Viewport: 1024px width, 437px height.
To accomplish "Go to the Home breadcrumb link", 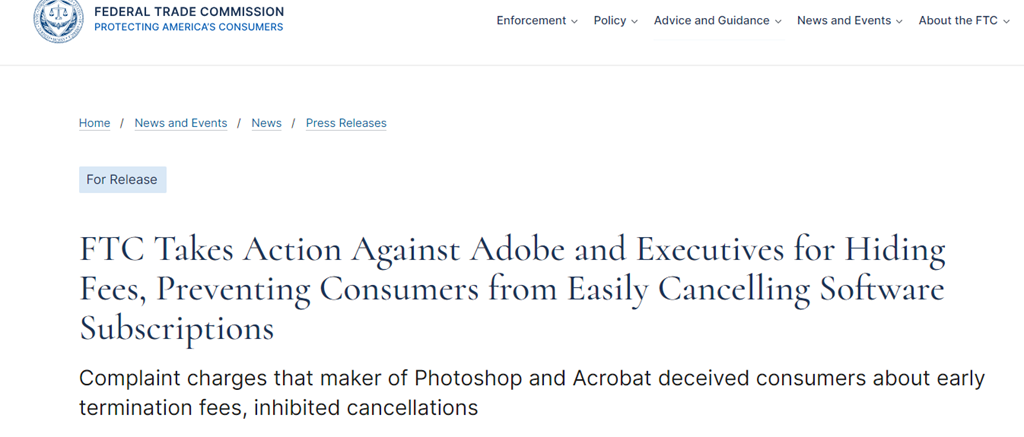I will (x=94, y=123).
